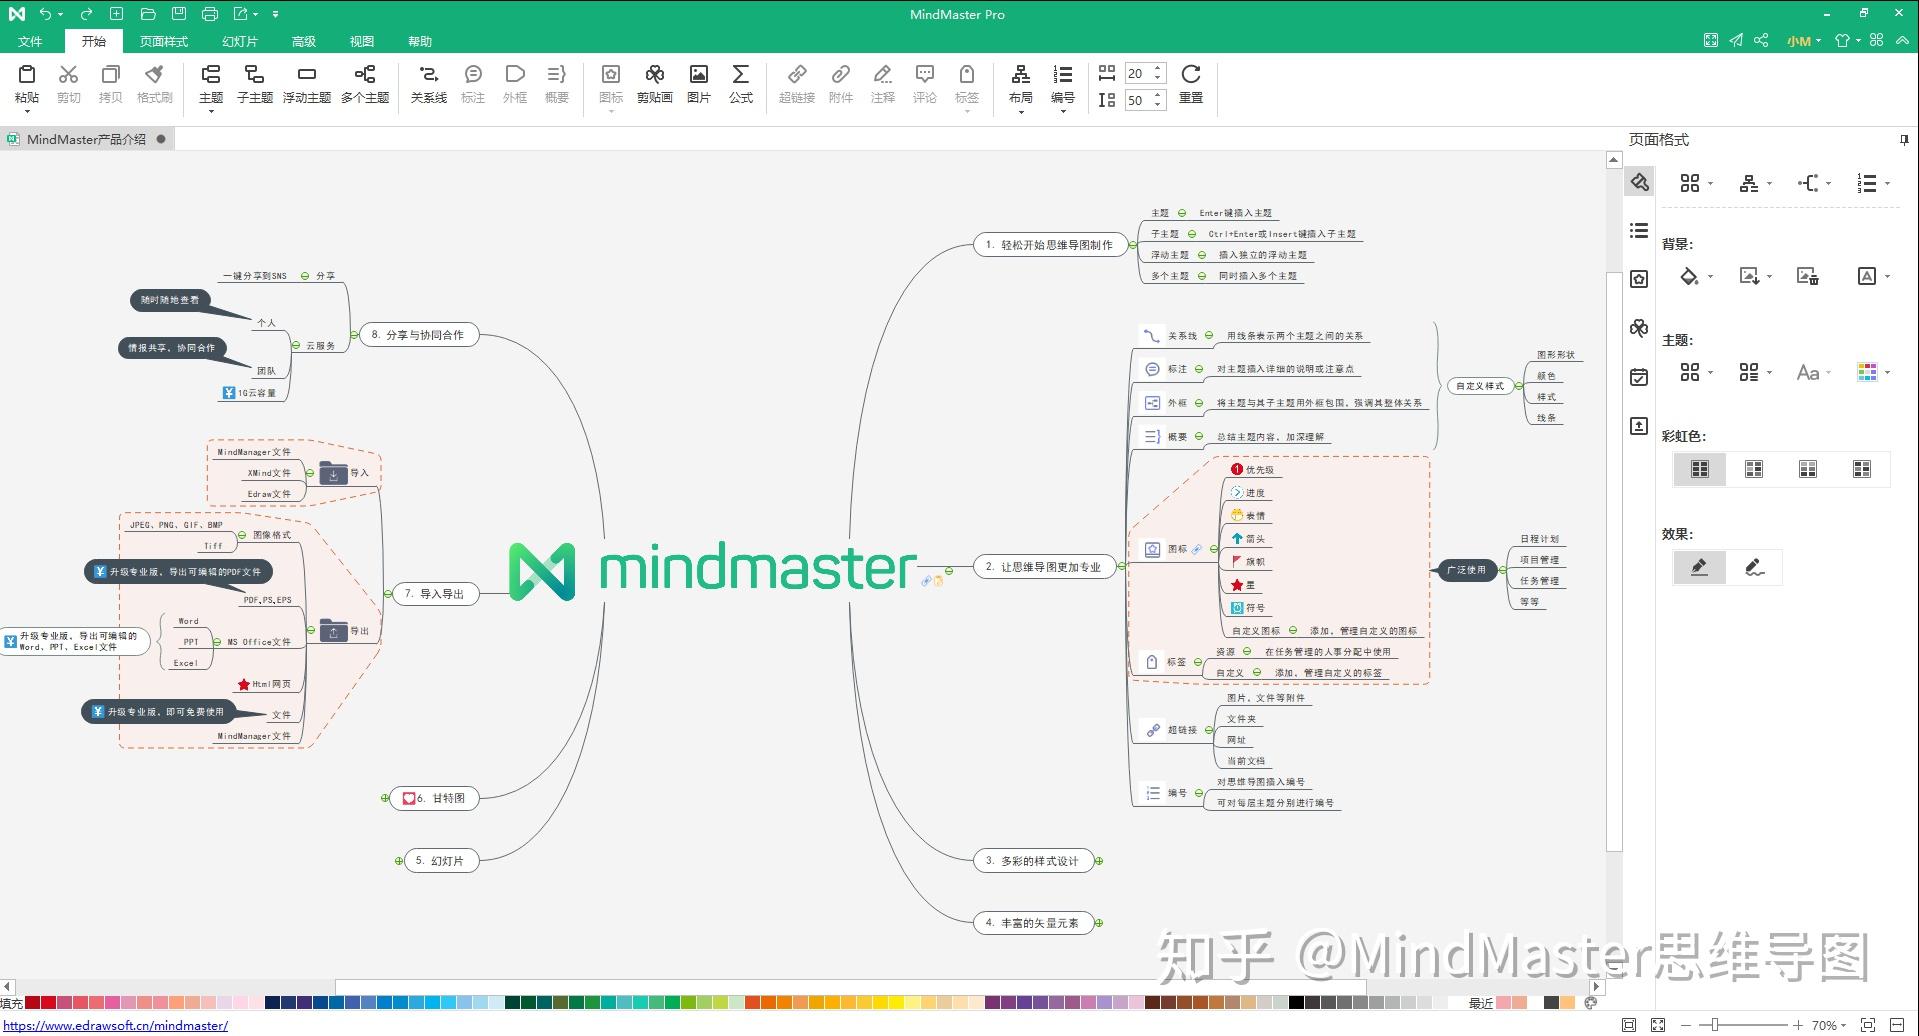Click the 重置 reset icon

pos(1191,74)
